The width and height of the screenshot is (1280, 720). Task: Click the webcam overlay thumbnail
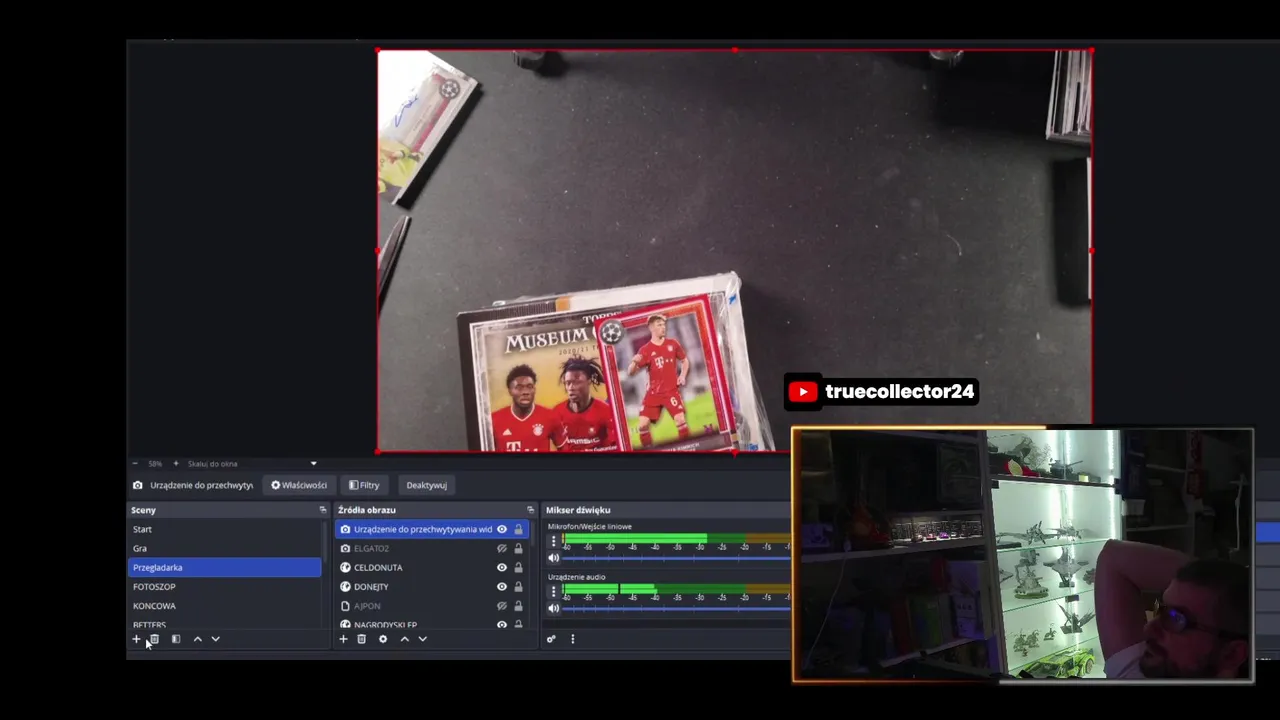pyautogui.click(x=1022, y=556)
